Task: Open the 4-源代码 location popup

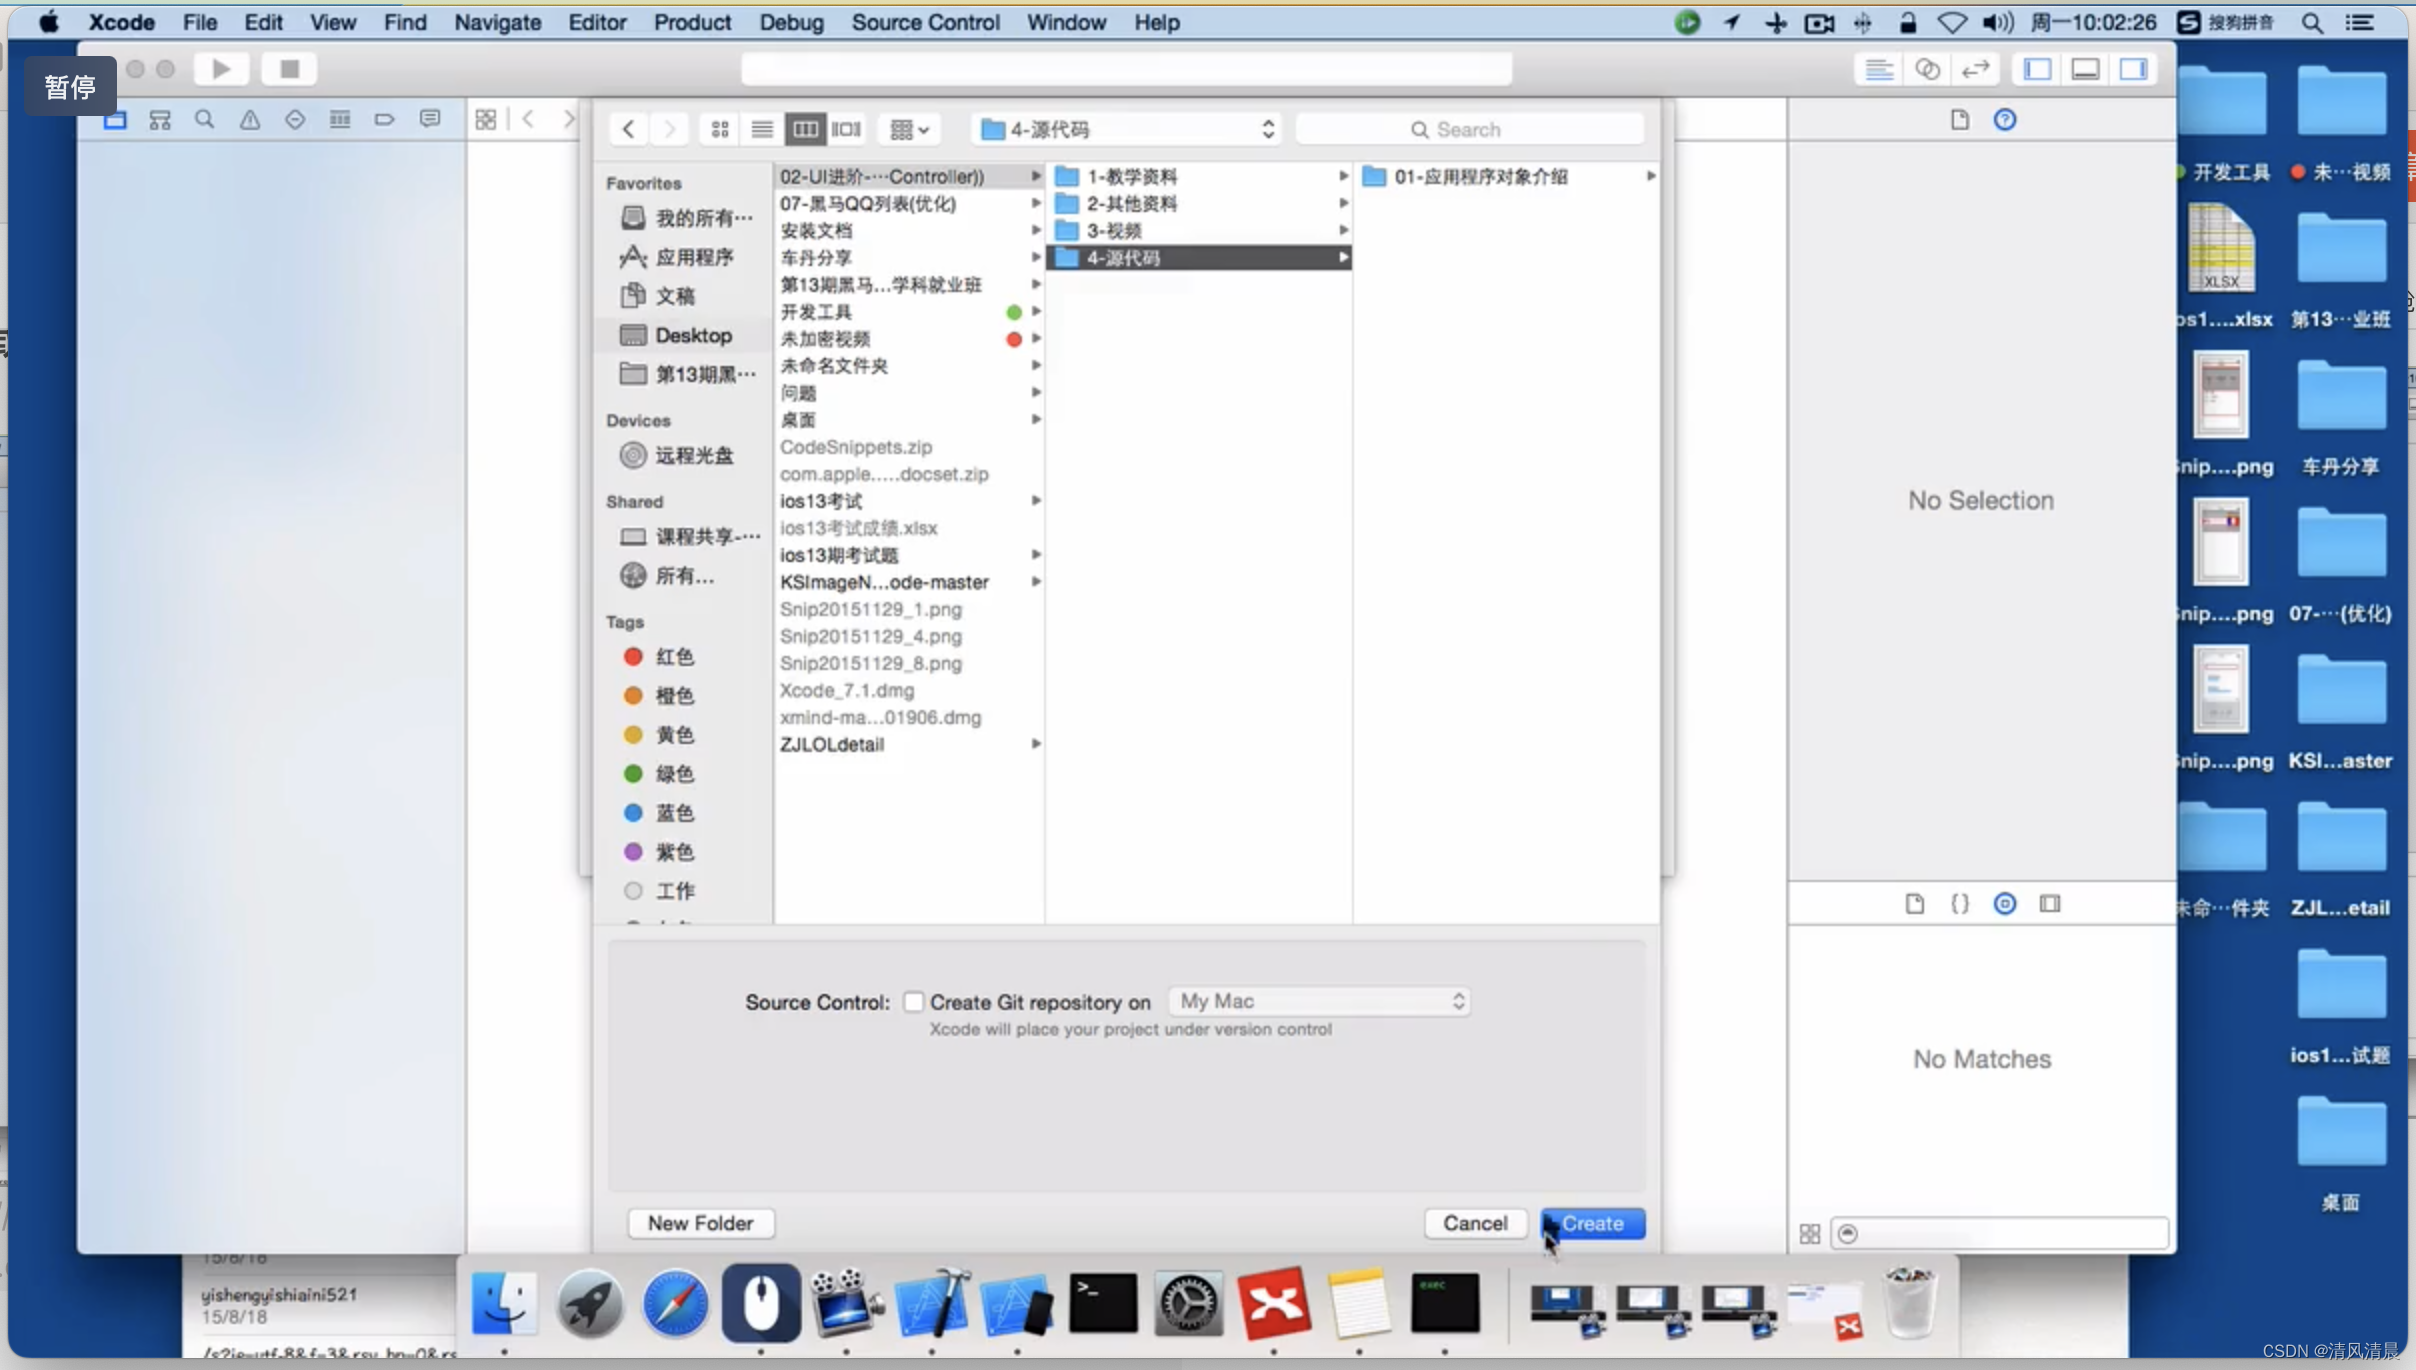Action: point(1126,129)
